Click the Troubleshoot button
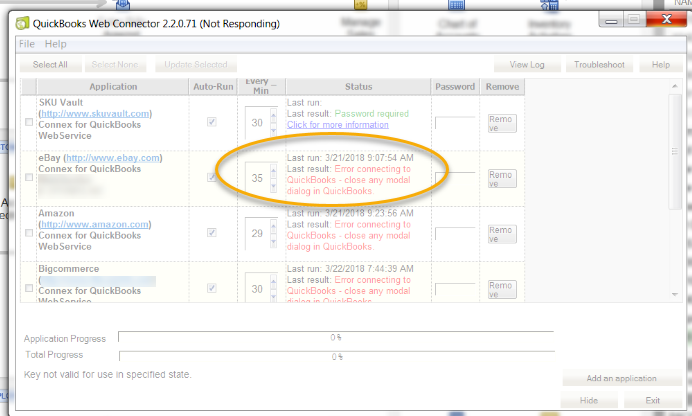 pyautogui.click(x=599, y=65)
